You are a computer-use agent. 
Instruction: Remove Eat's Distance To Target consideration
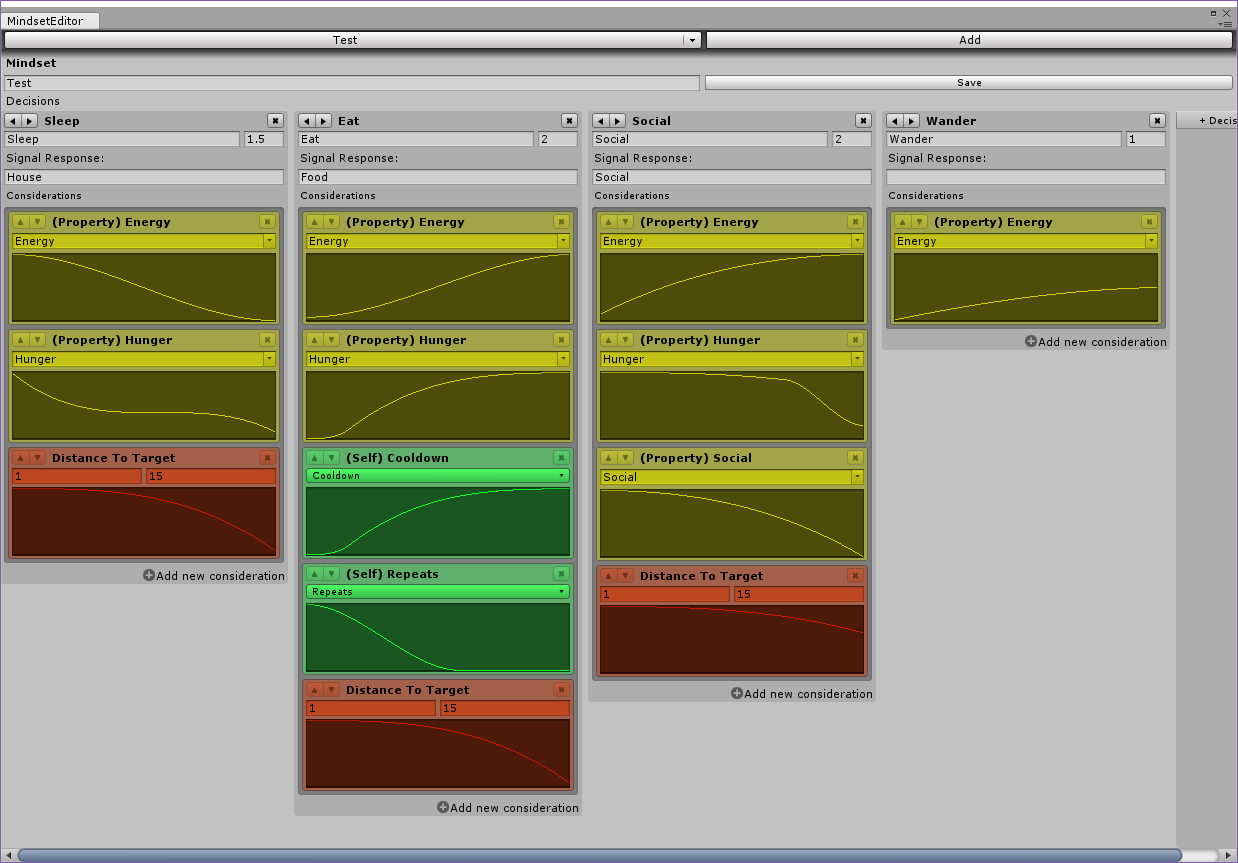click(x=561, y=690)
